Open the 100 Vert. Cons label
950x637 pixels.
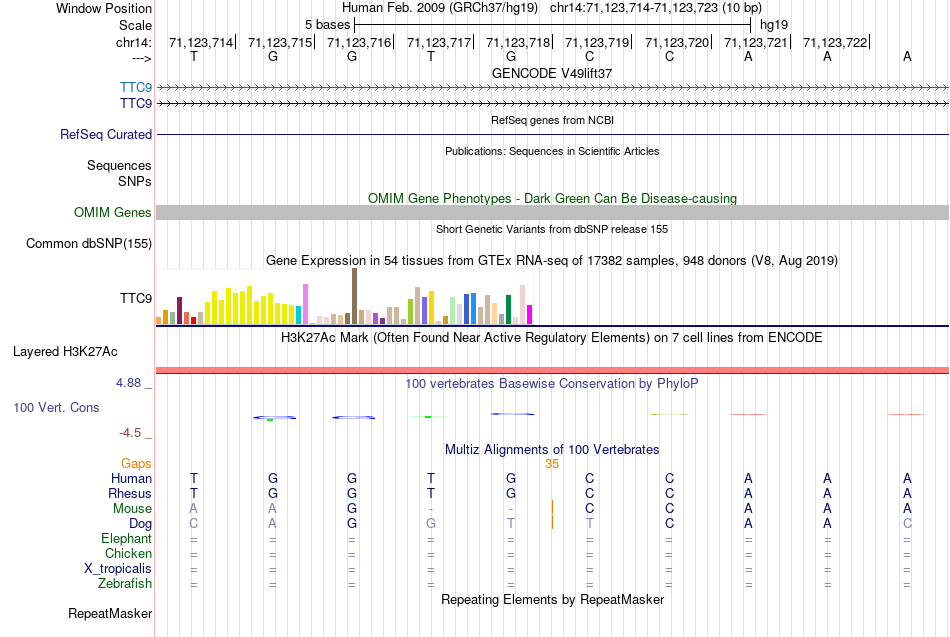(56, 408)
